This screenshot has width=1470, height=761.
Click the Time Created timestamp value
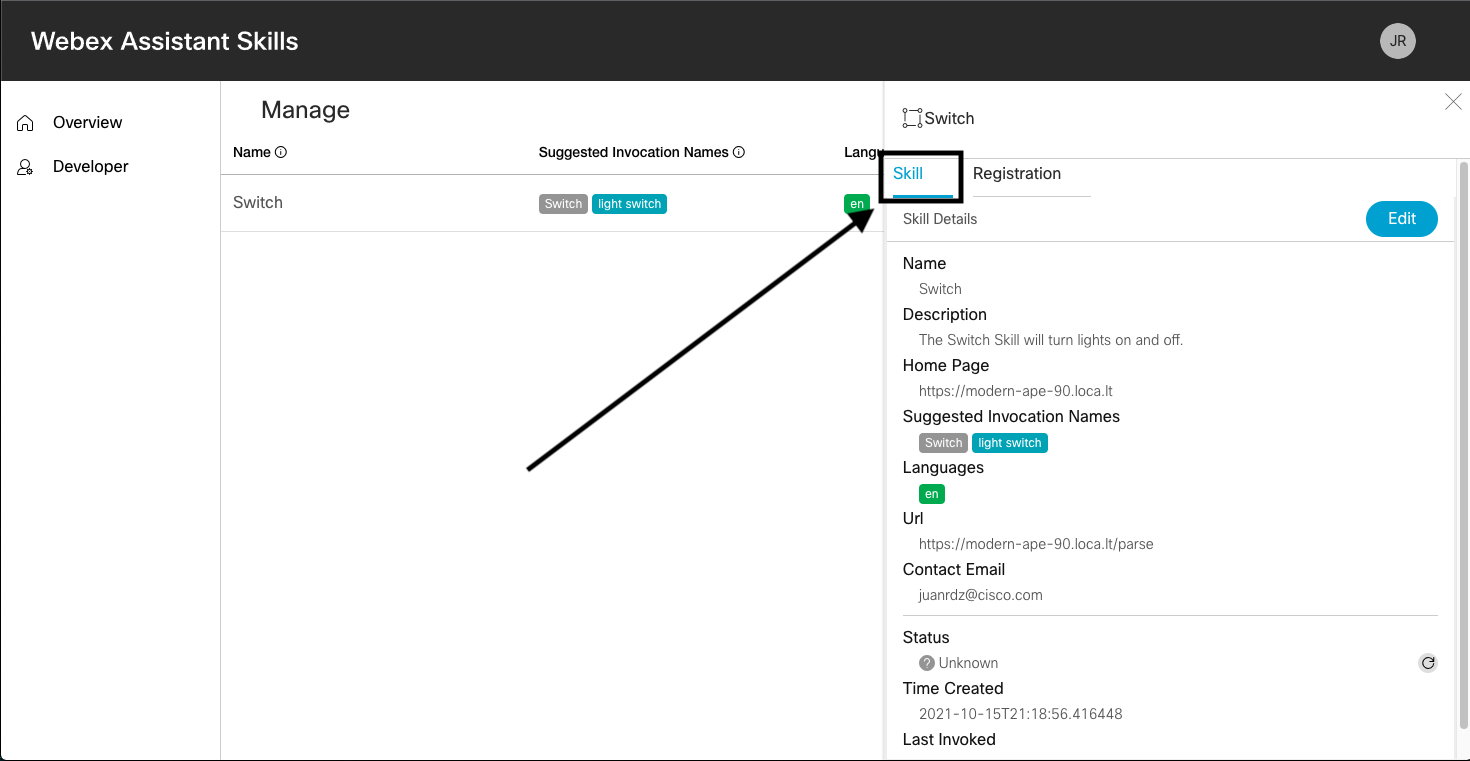tap(1021, 714)
